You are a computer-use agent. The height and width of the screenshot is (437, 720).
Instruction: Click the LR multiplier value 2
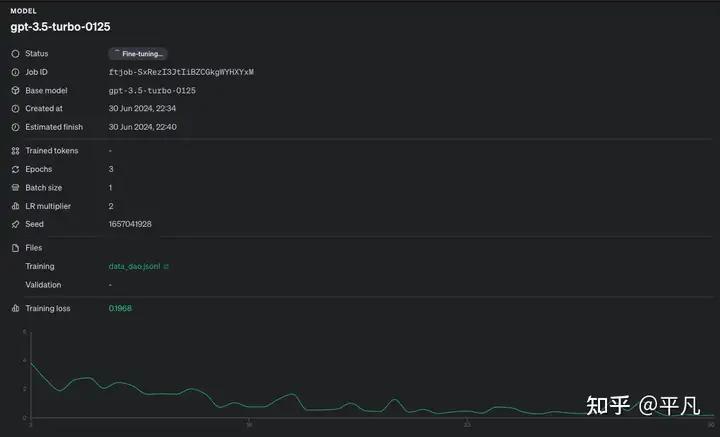[x=111, y=206]
